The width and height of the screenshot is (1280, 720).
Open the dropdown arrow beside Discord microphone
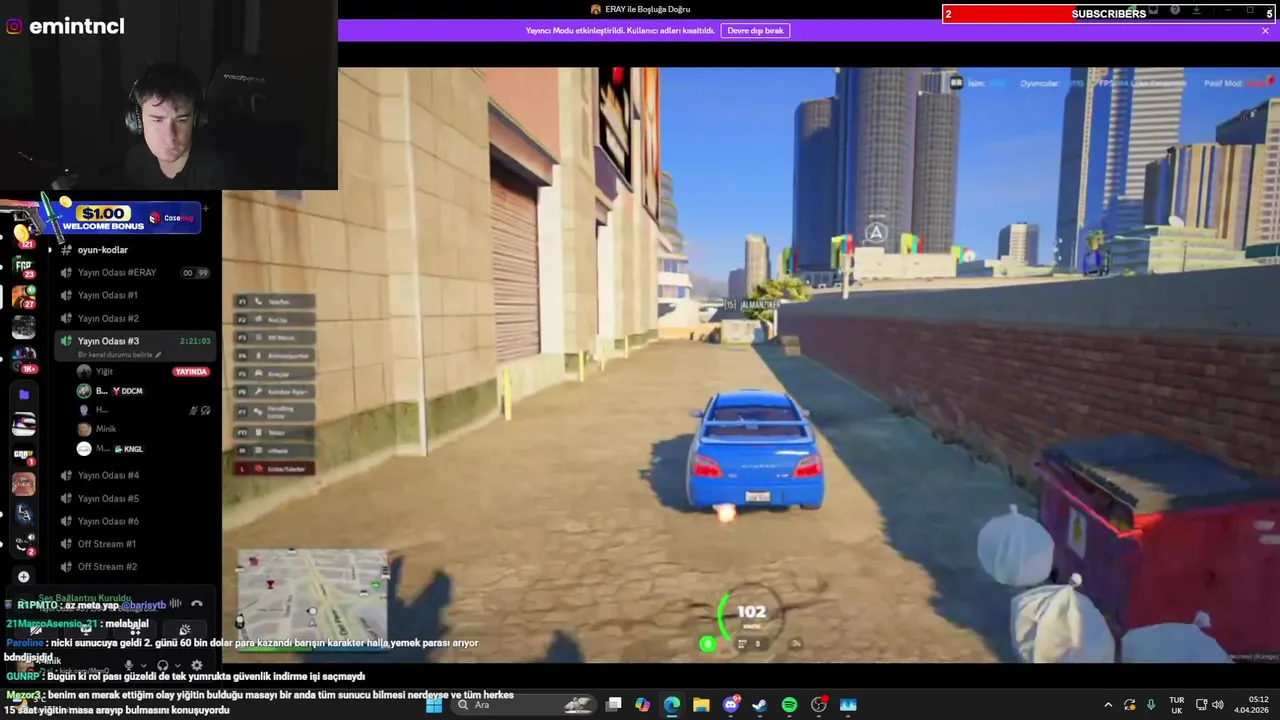(143, 665)
